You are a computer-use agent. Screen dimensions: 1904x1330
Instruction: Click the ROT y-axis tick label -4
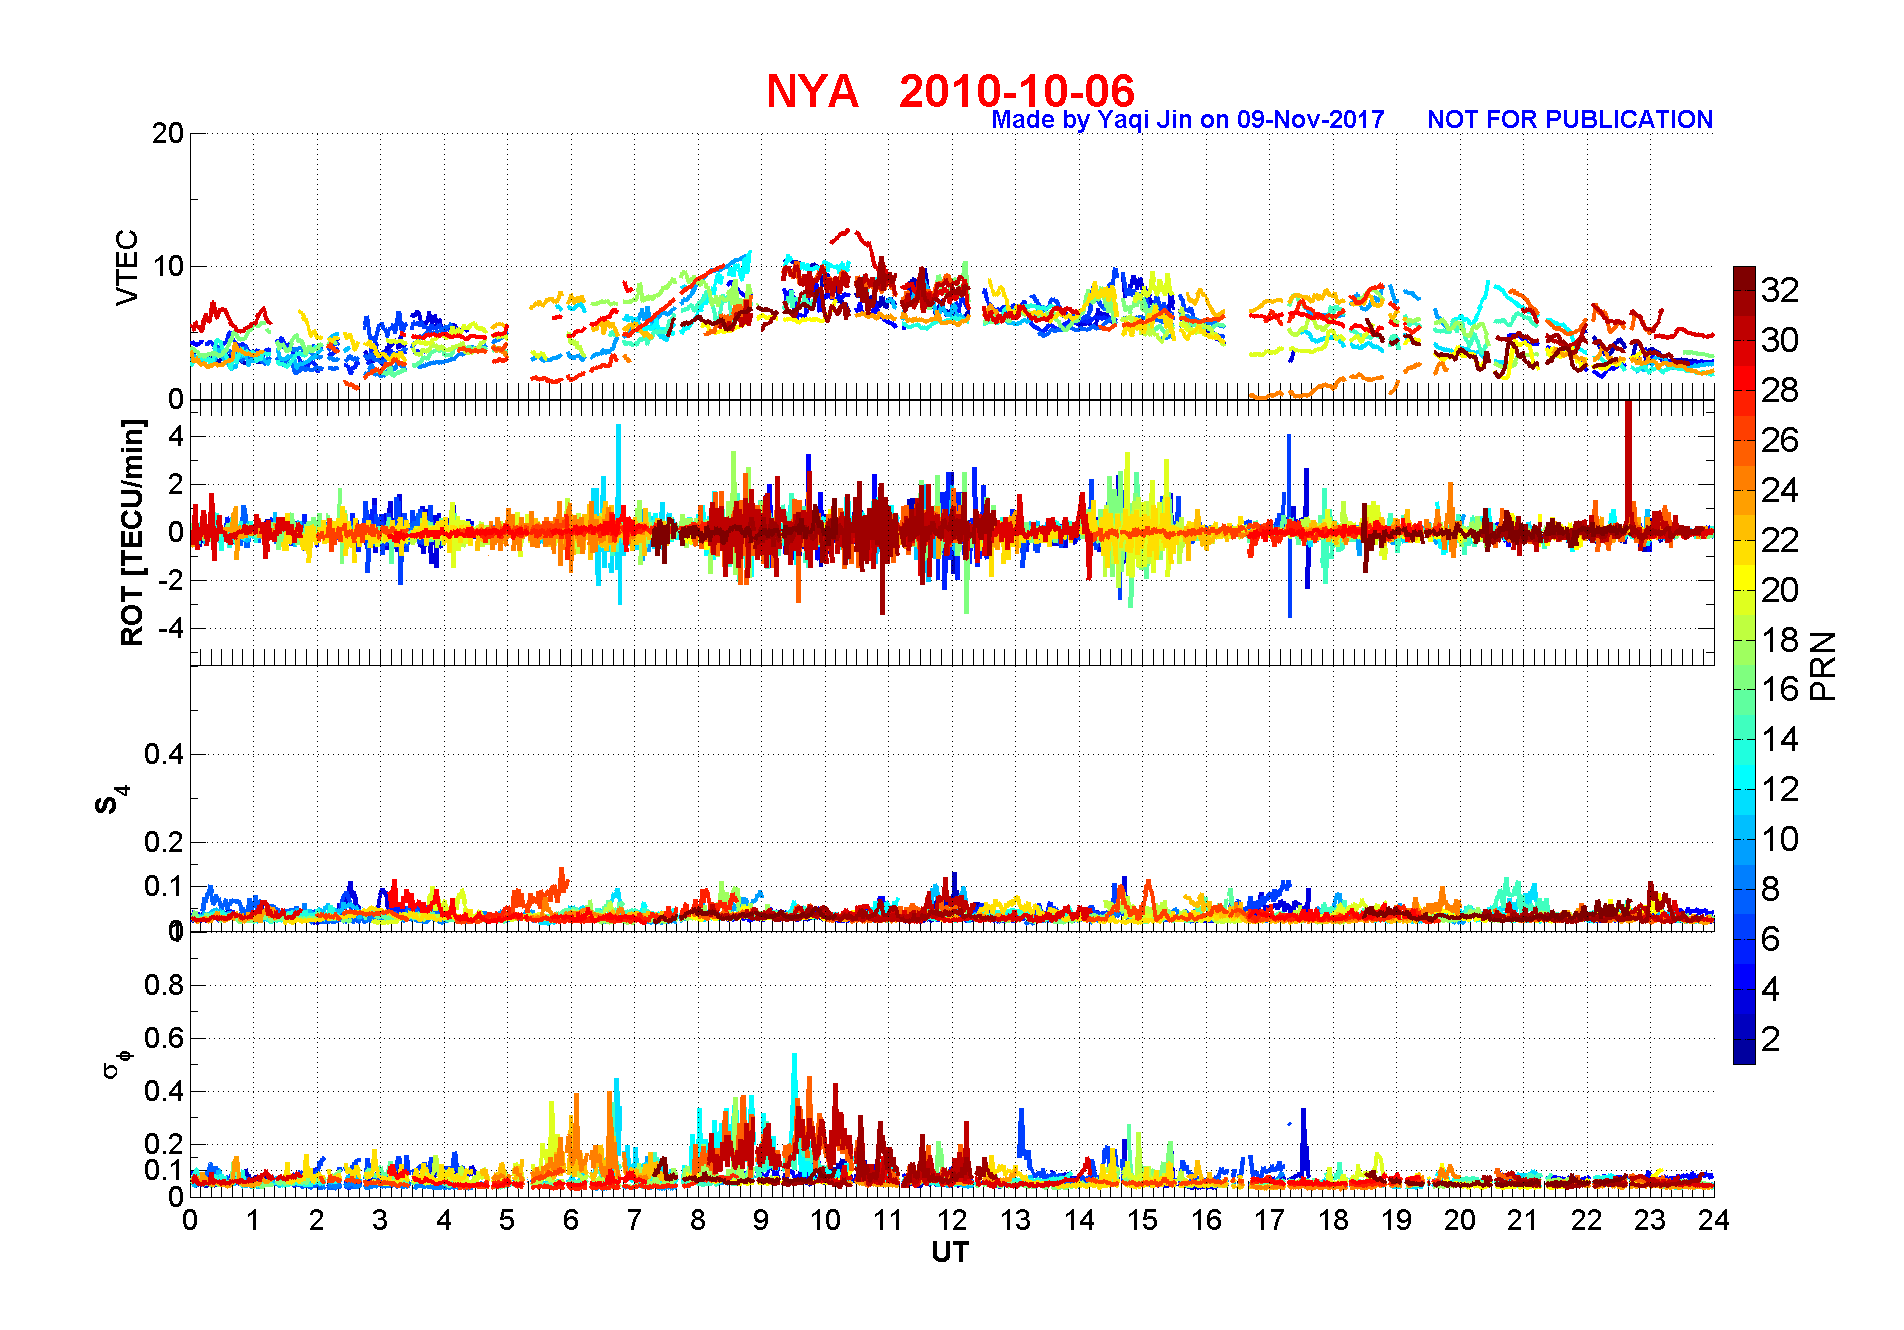169,628
